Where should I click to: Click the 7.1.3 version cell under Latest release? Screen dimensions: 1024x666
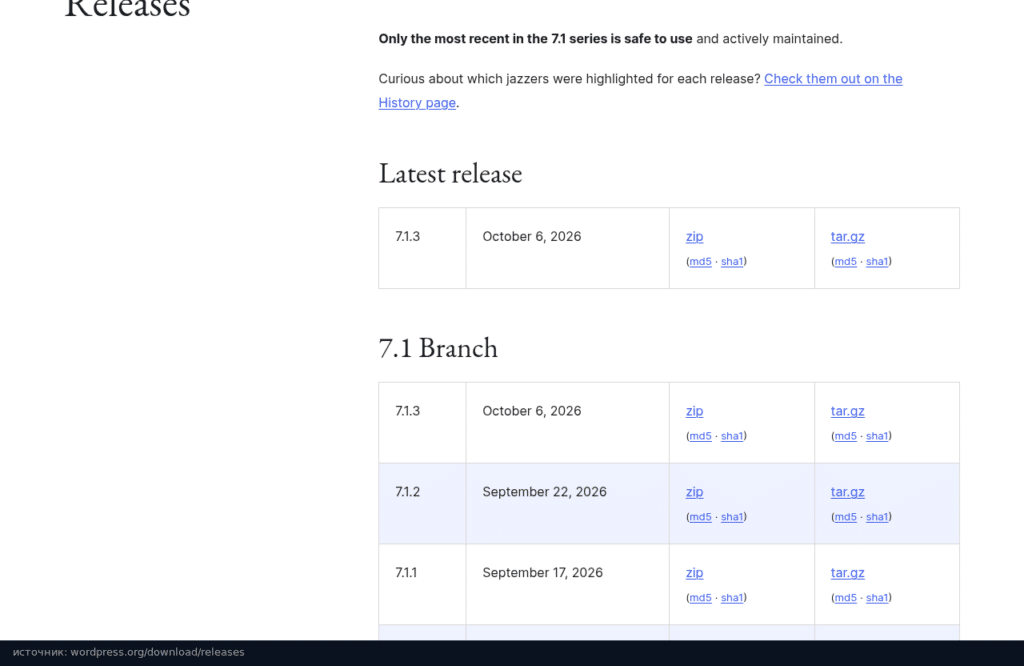point(423,248)
